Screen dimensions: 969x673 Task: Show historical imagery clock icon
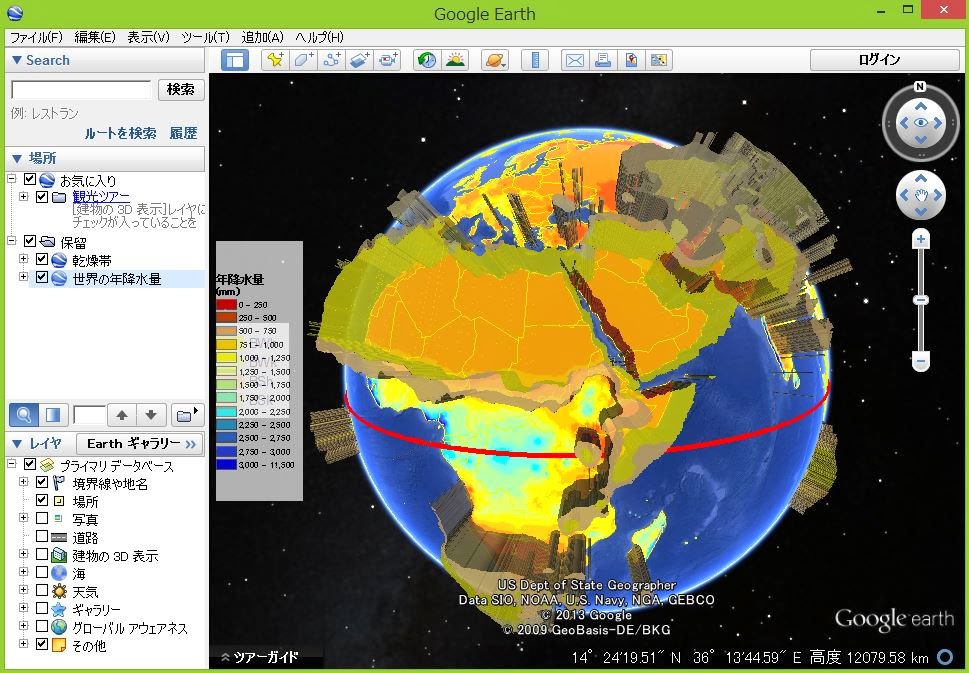pyautogui.click(x=427, y=60)
